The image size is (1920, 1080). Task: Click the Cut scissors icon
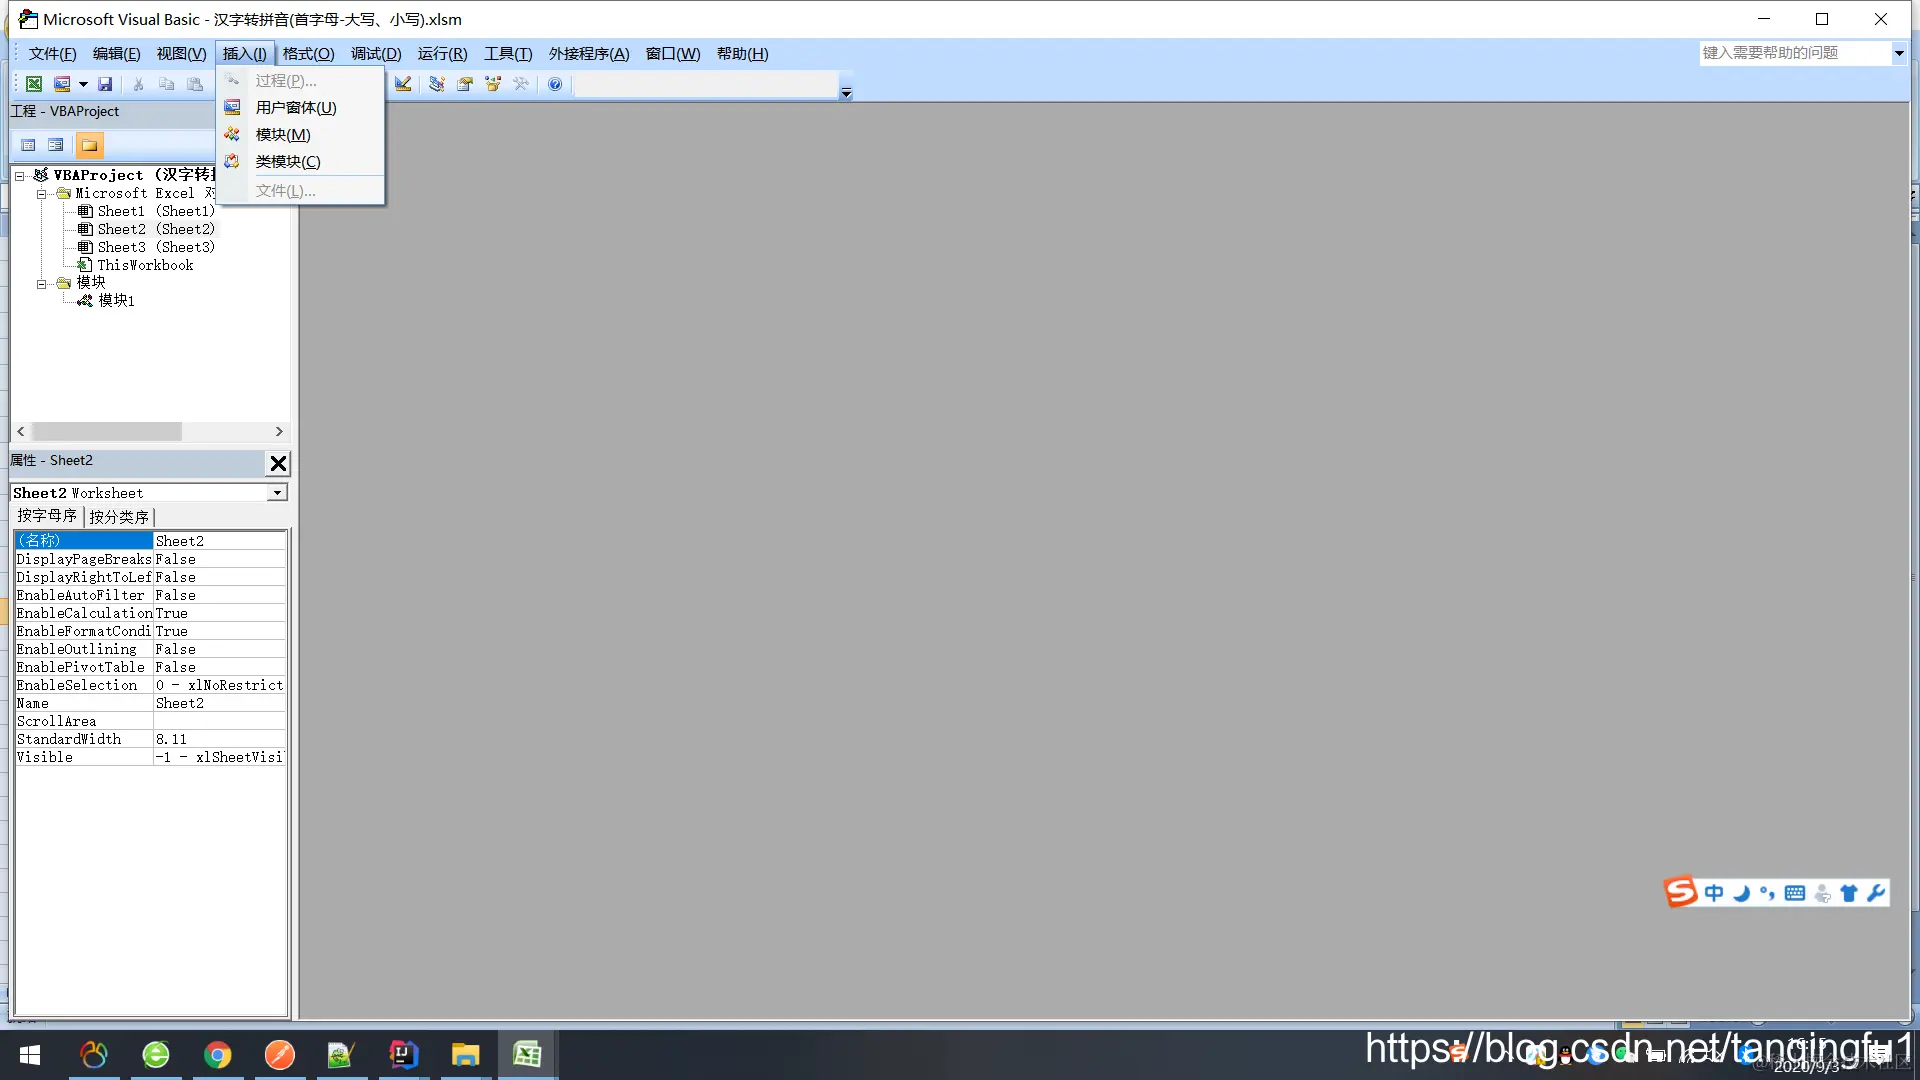point(139,84)
